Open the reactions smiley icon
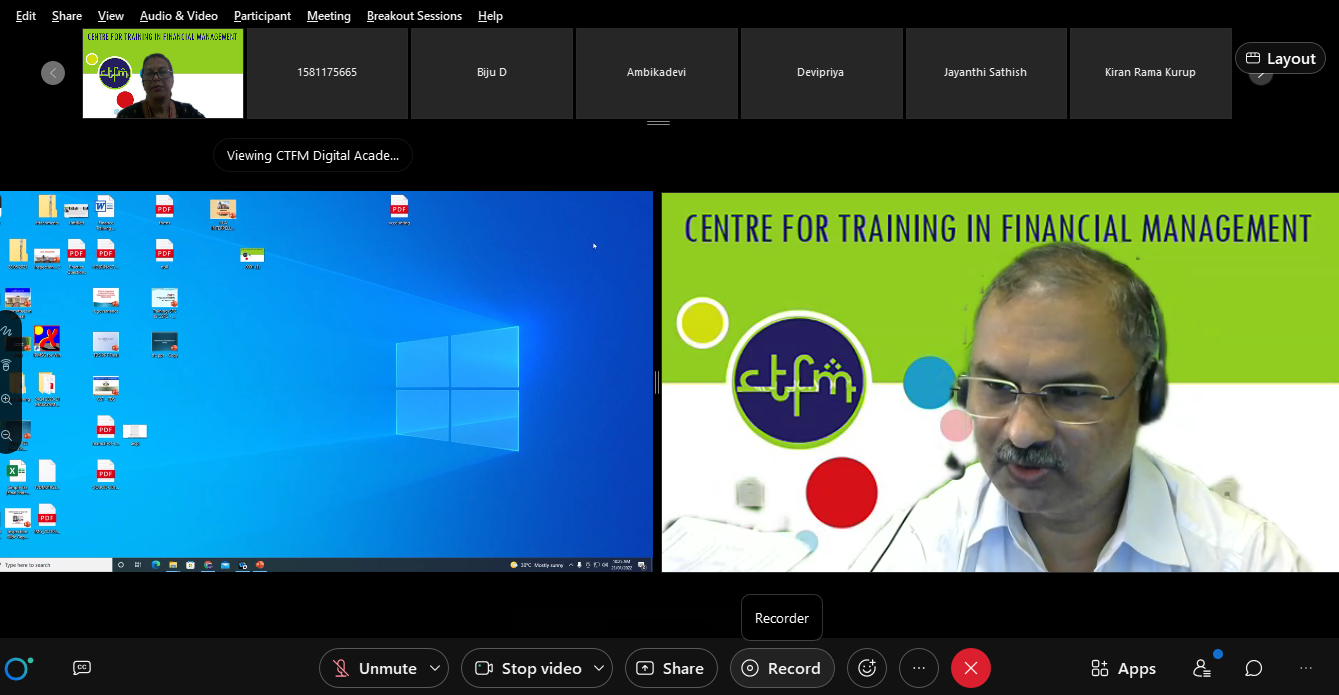 pyautogui.click(x=867, y=668)
